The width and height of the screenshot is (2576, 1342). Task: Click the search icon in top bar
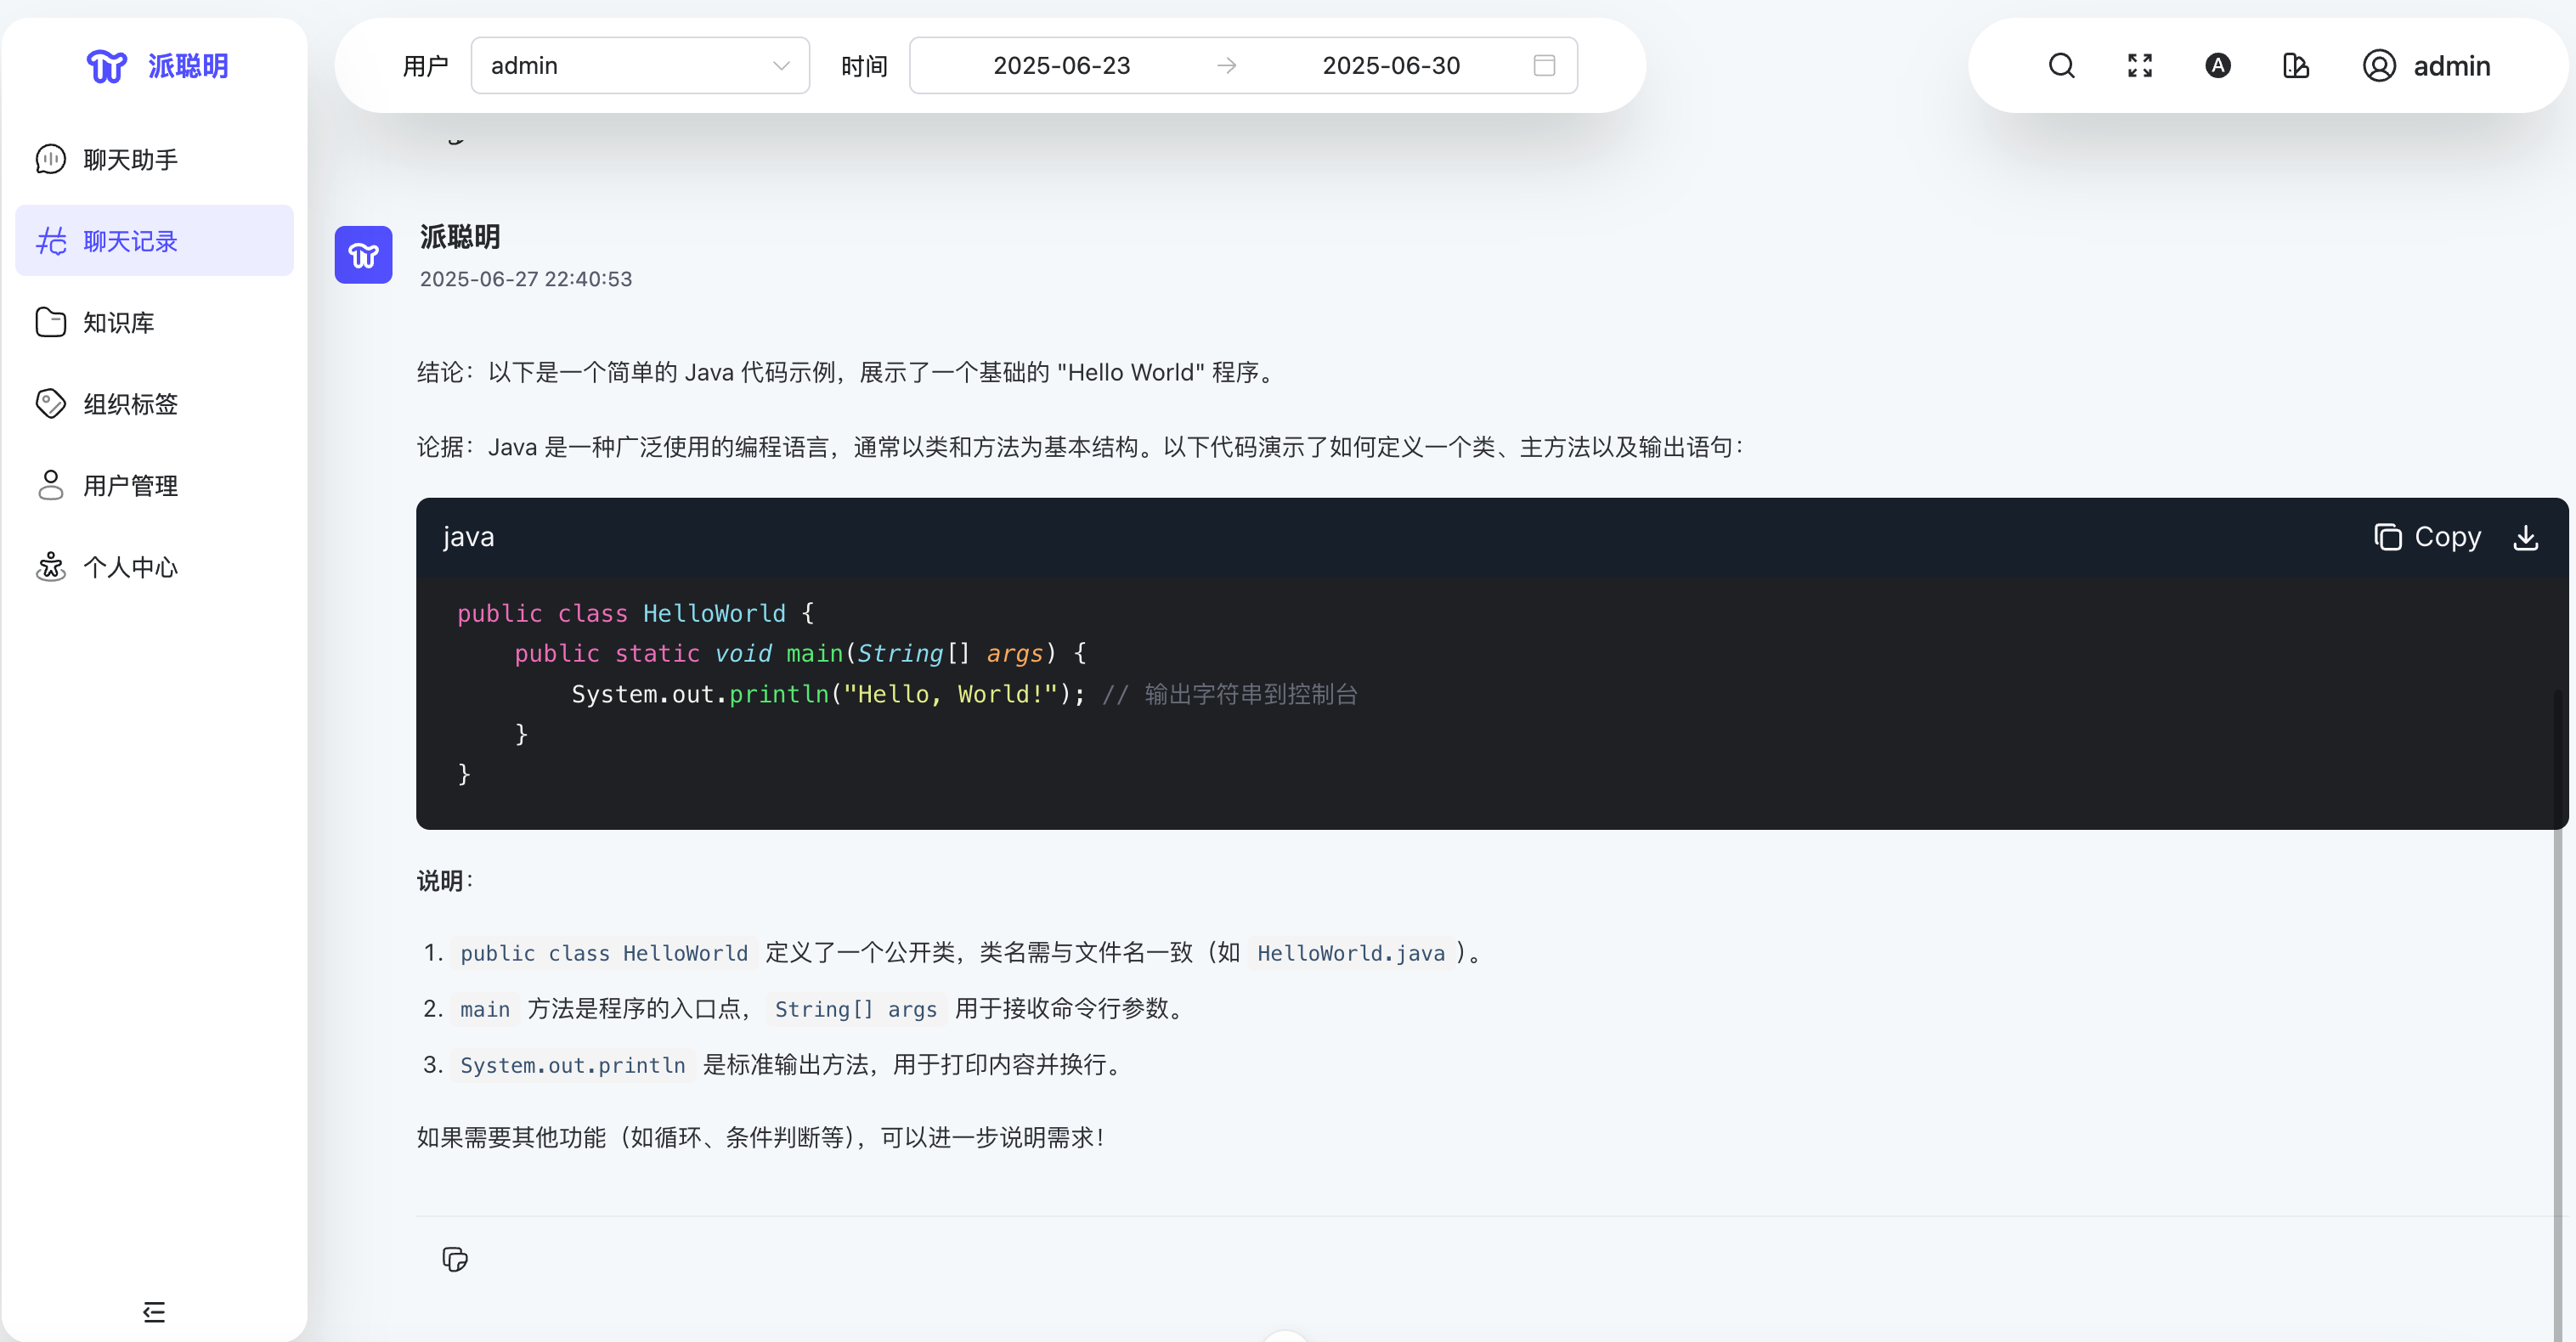[x=2061, y=66]
